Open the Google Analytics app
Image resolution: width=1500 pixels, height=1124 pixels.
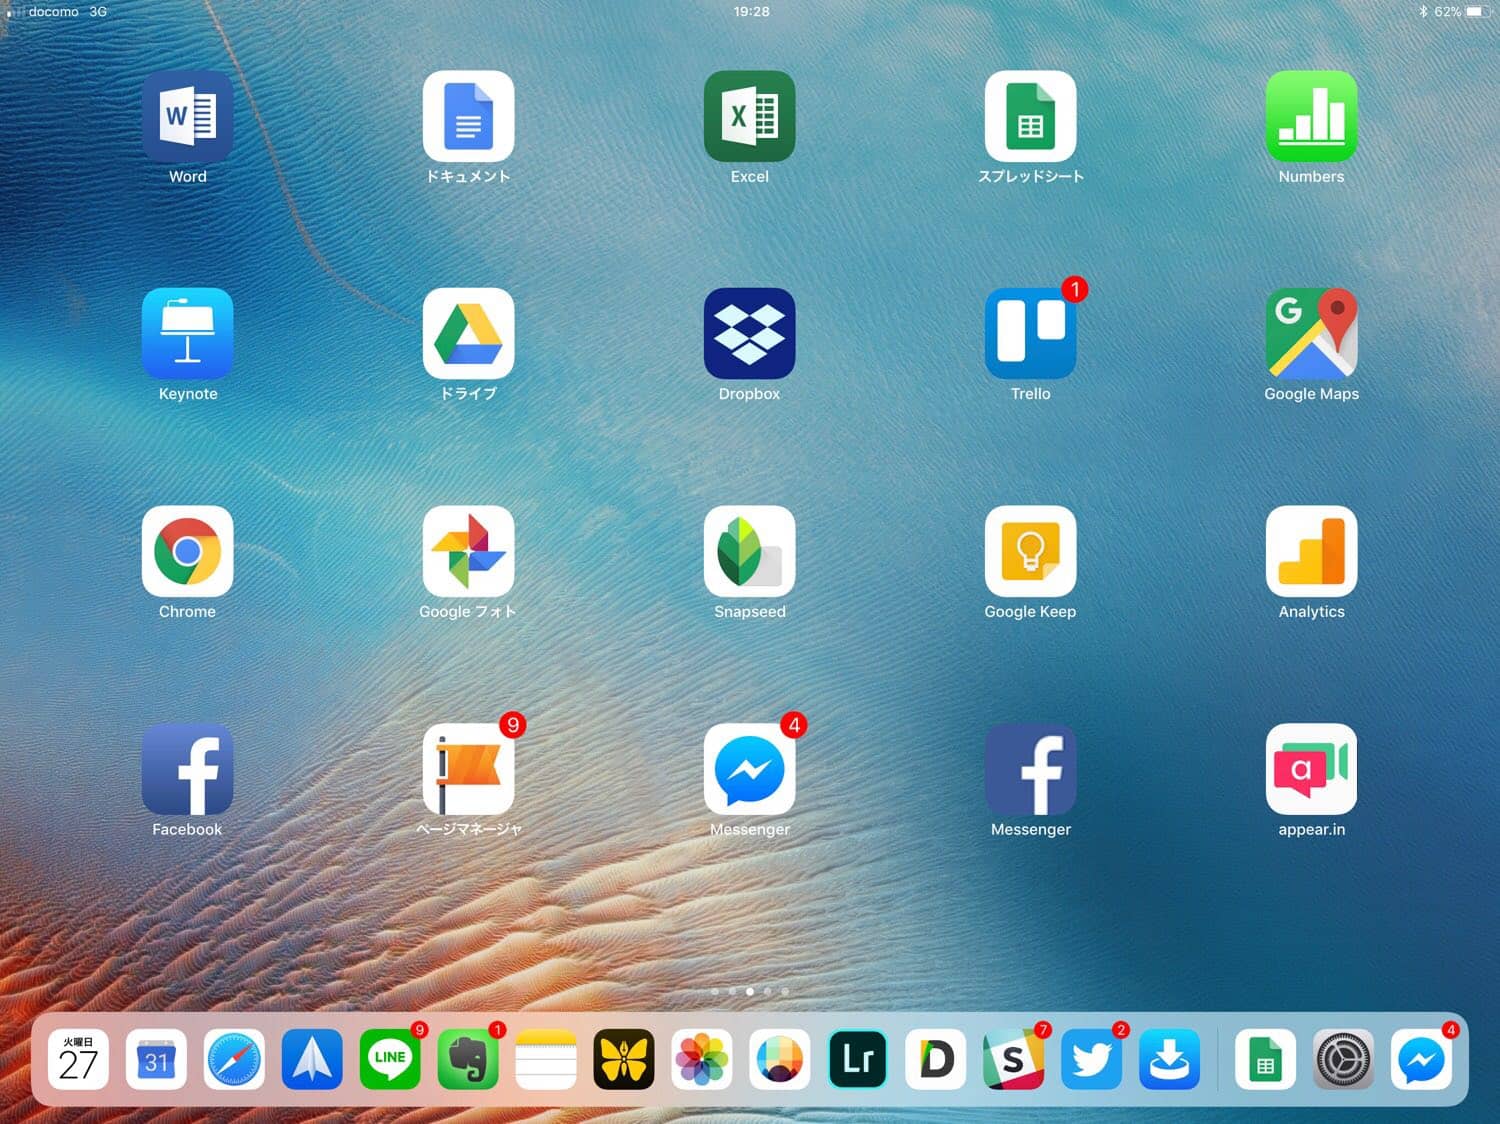click(x=1311, y=552)
